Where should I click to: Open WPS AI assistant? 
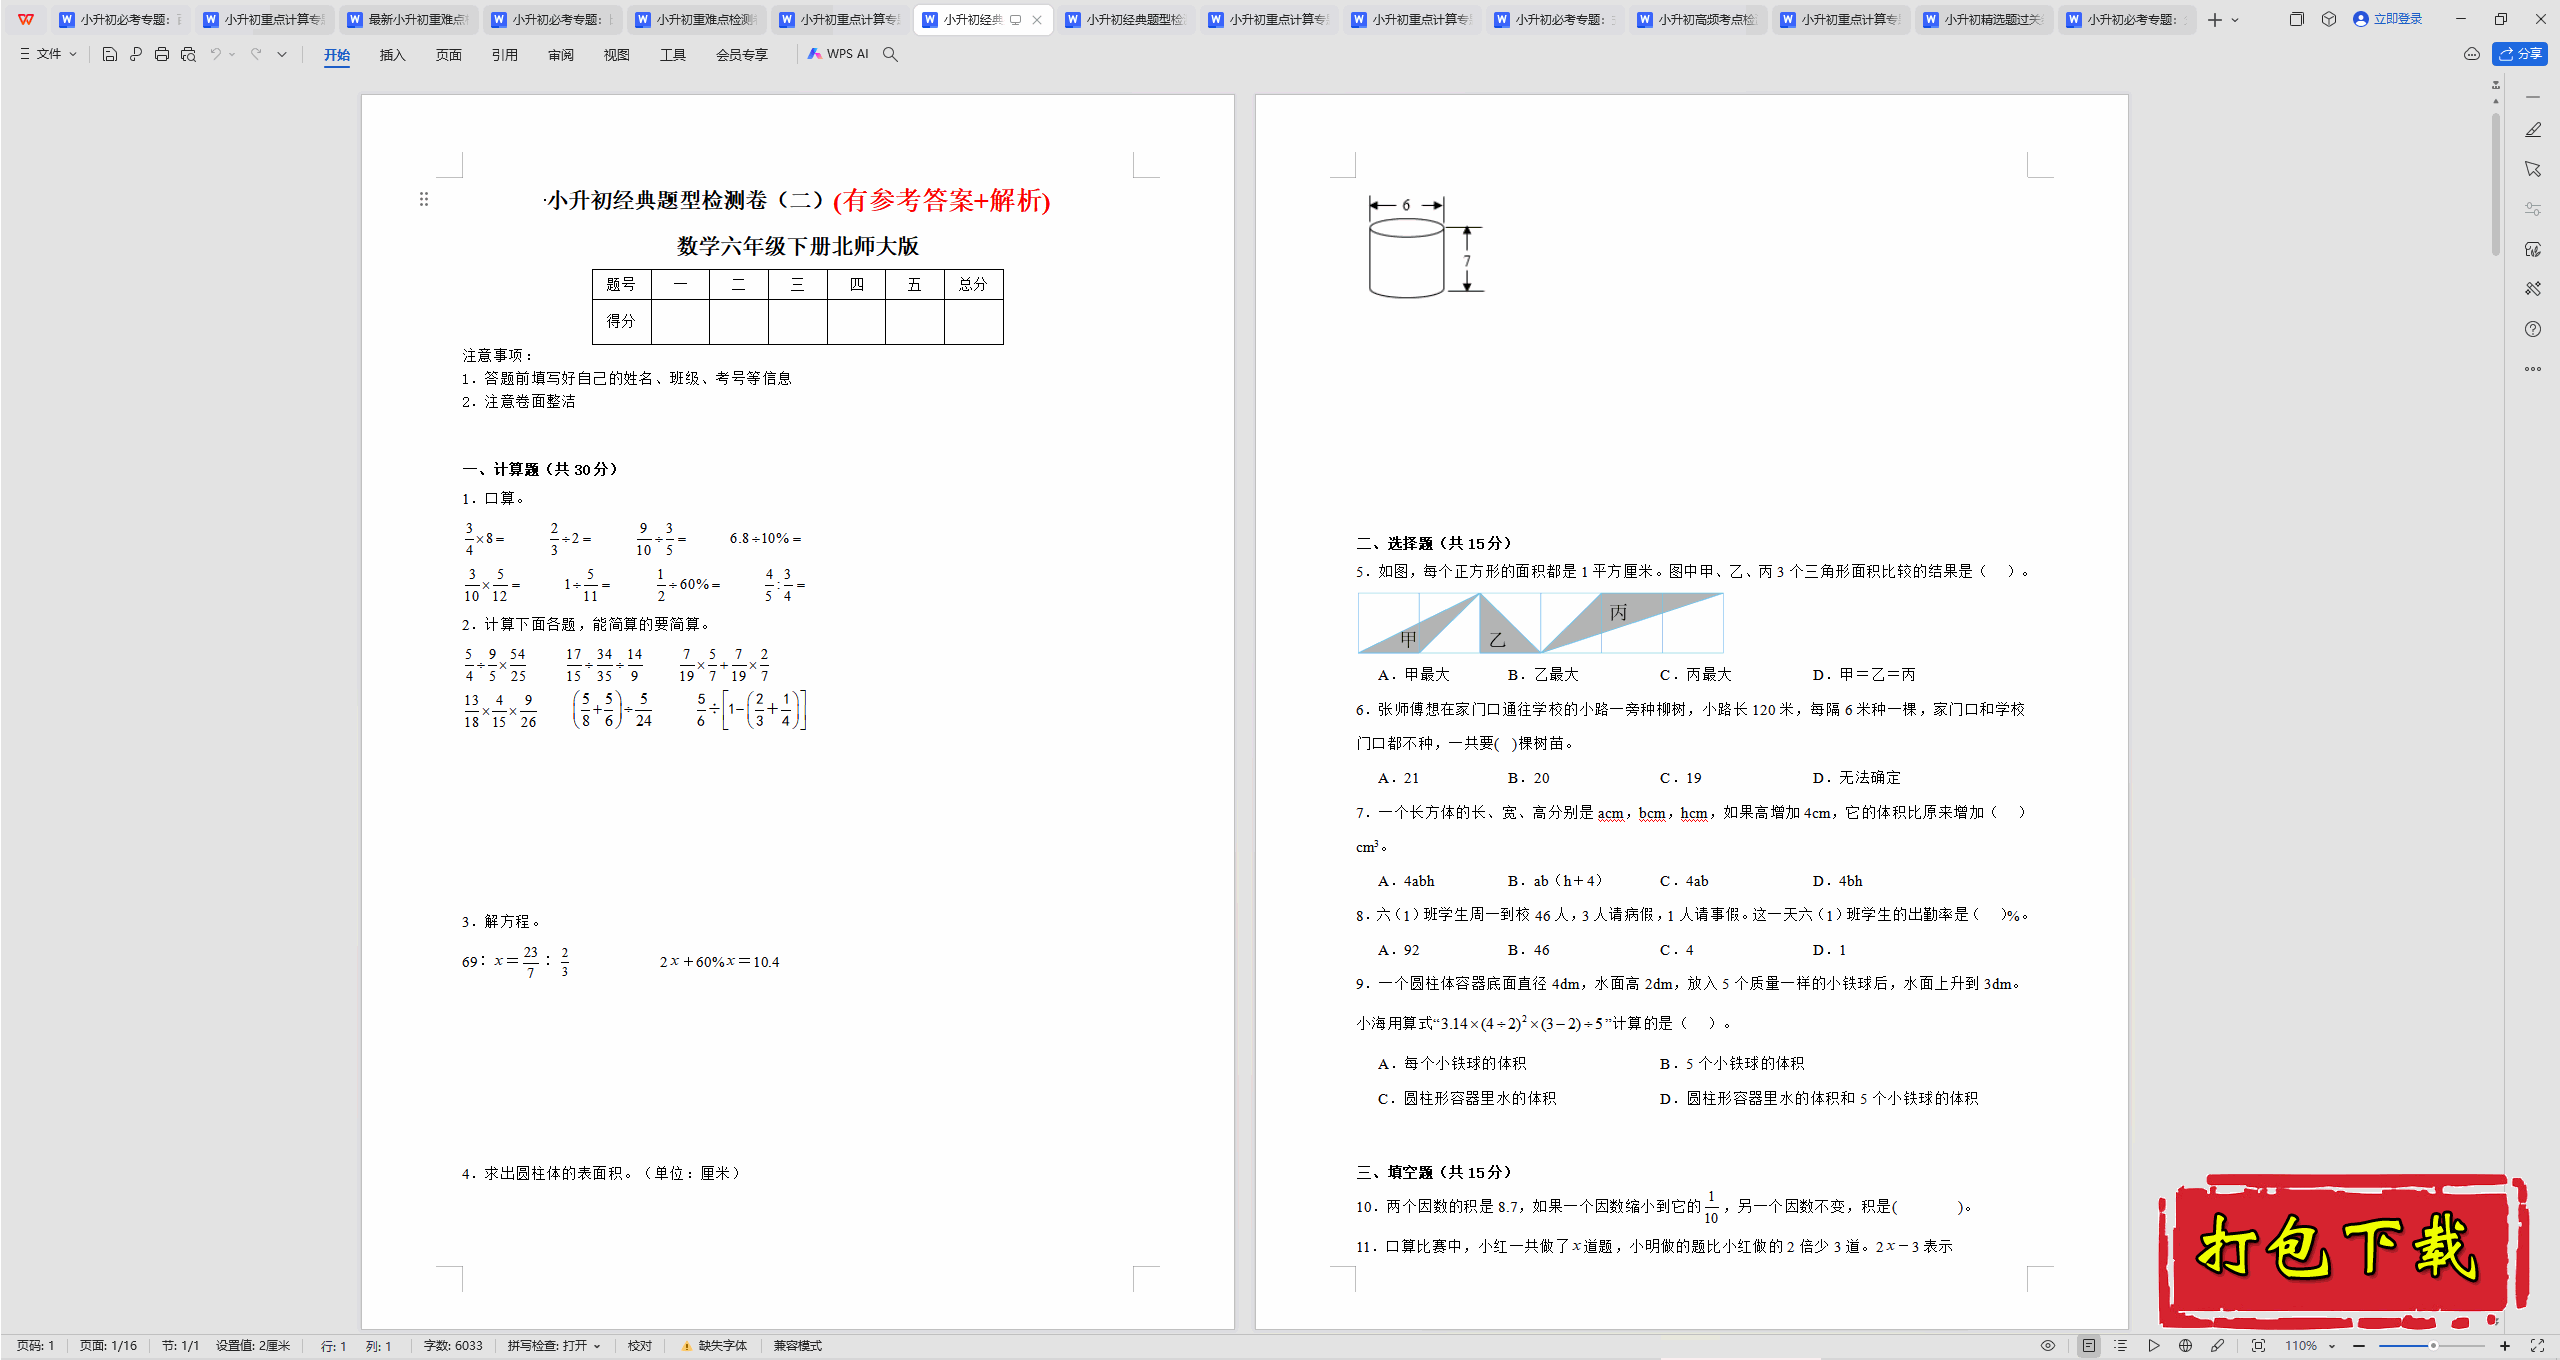point(838,54)
